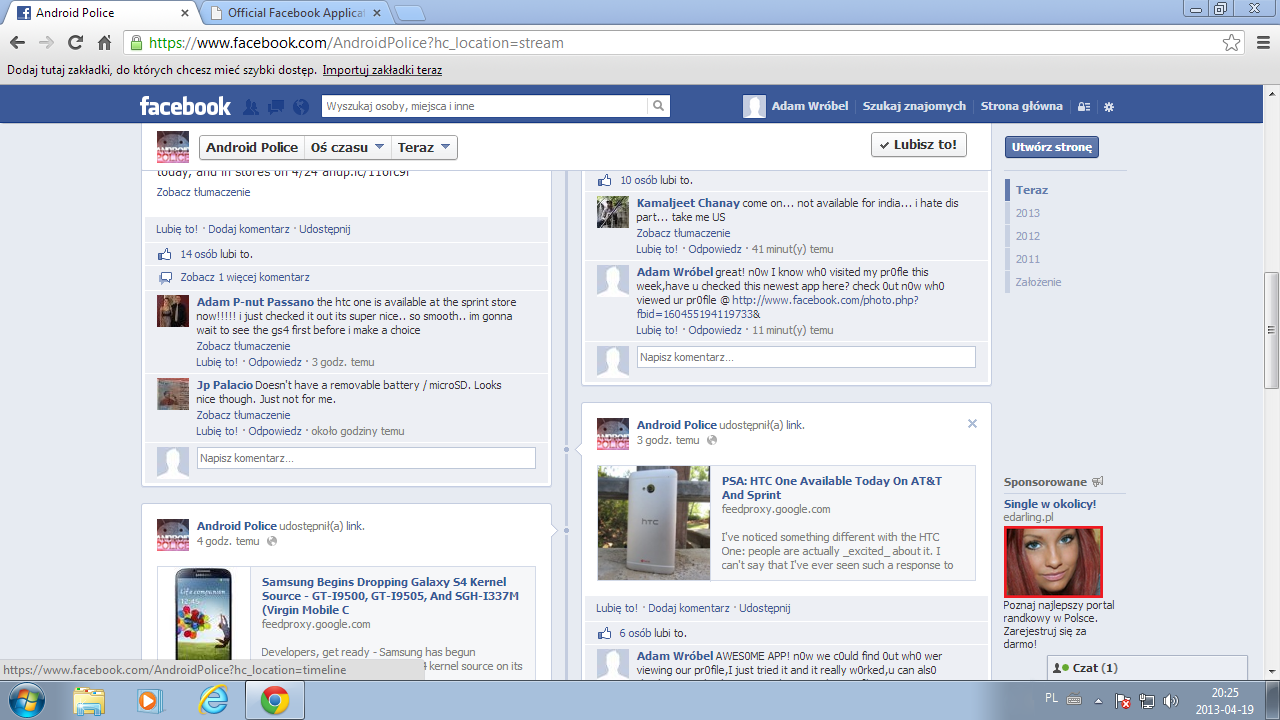Open Adam Wróbel's profile in header

(796, 106)
